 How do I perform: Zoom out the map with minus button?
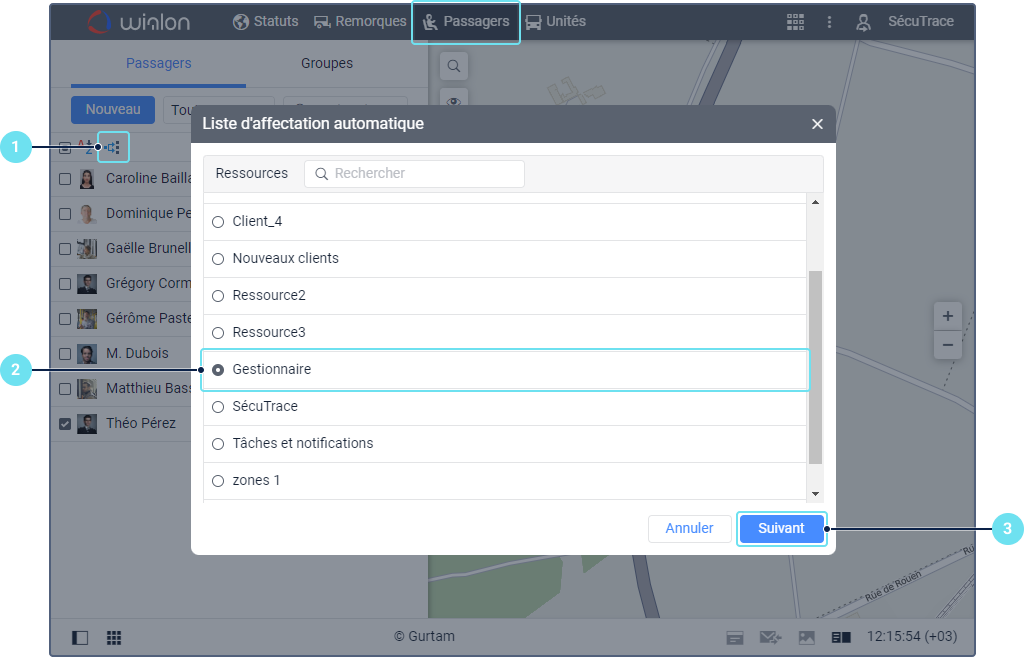(948, 344)
